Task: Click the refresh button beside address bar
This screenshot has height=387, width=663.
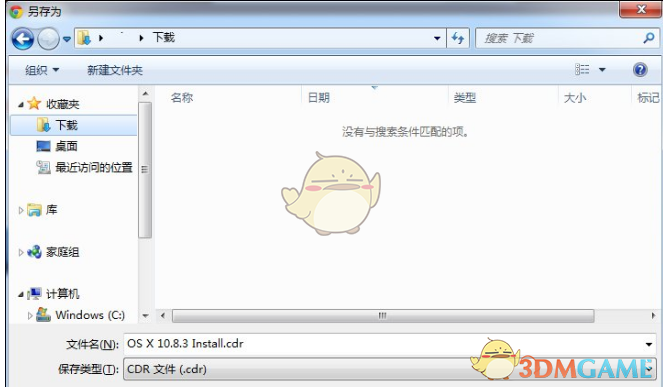Action: [x=458, y=38]
